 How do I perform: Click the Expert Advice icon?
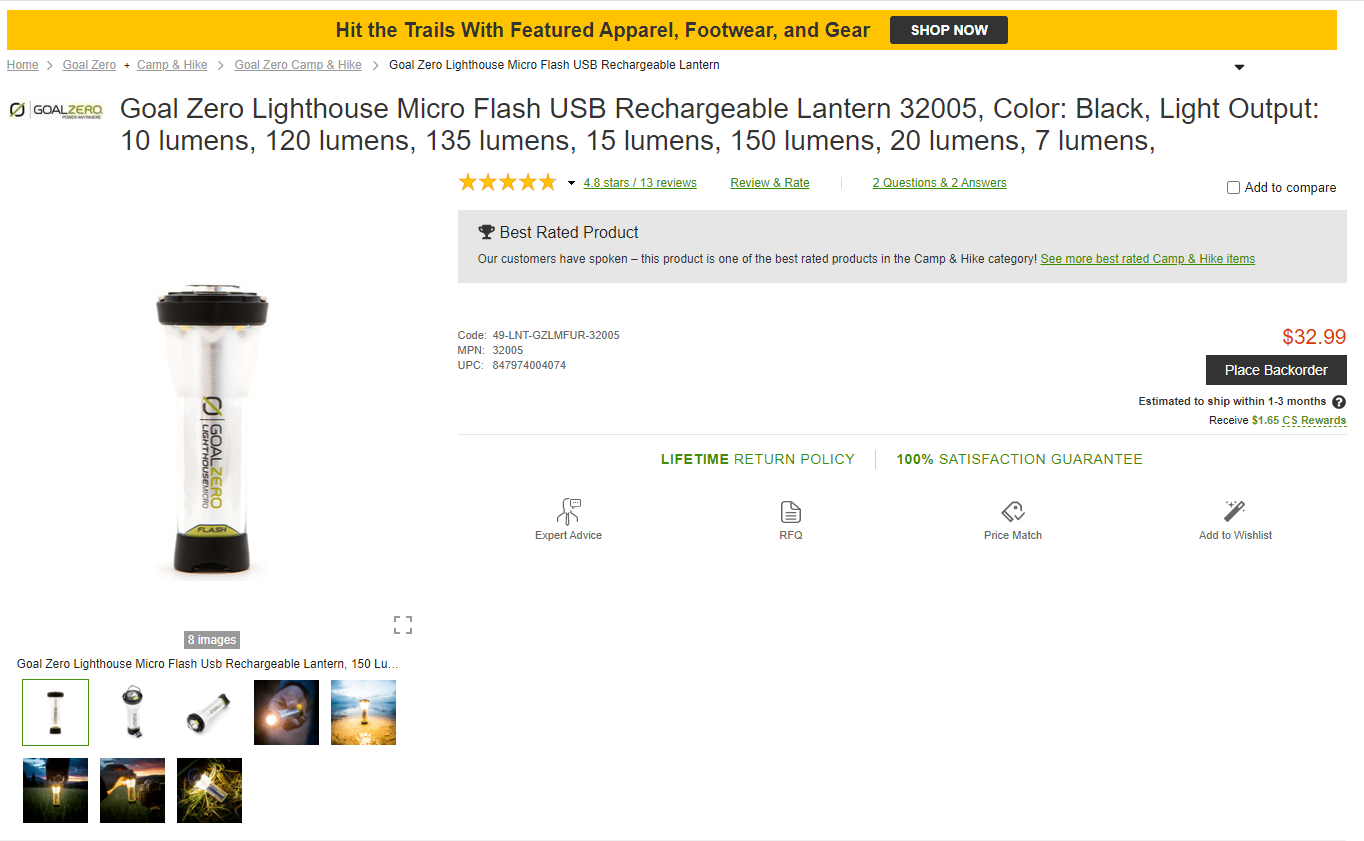pos(570,511)
